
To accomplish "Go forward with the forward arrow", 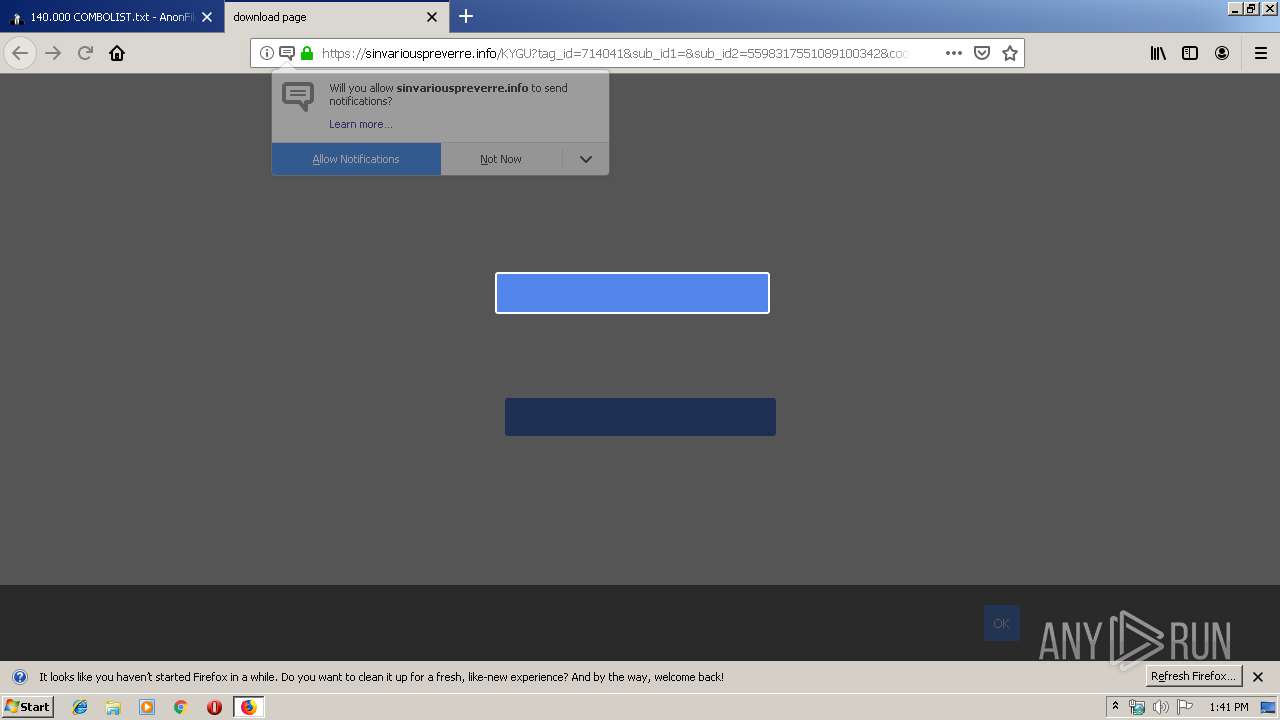I will click(53, 53).
